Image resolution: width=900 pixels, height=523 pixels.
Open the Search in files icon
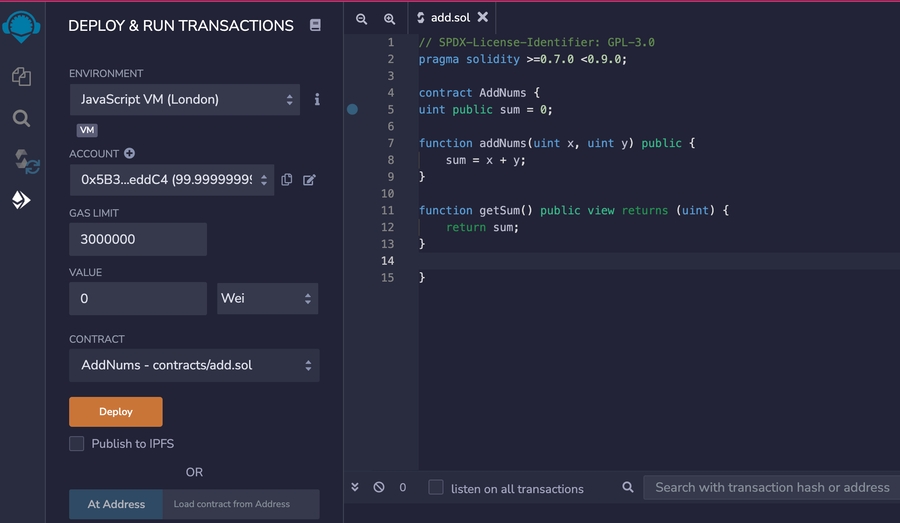pos(21,118)
